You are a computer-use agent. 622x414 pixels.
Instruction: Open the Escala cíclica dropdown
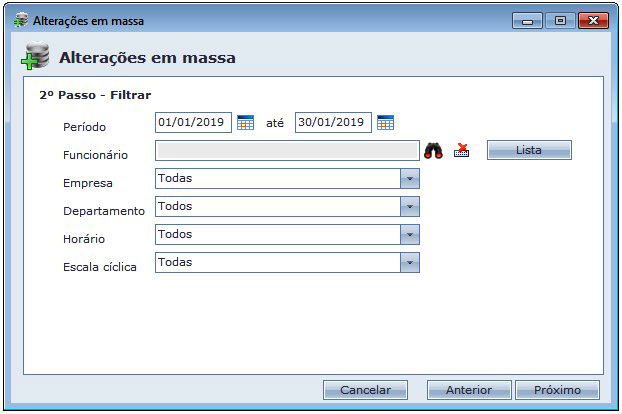[409, 263]
